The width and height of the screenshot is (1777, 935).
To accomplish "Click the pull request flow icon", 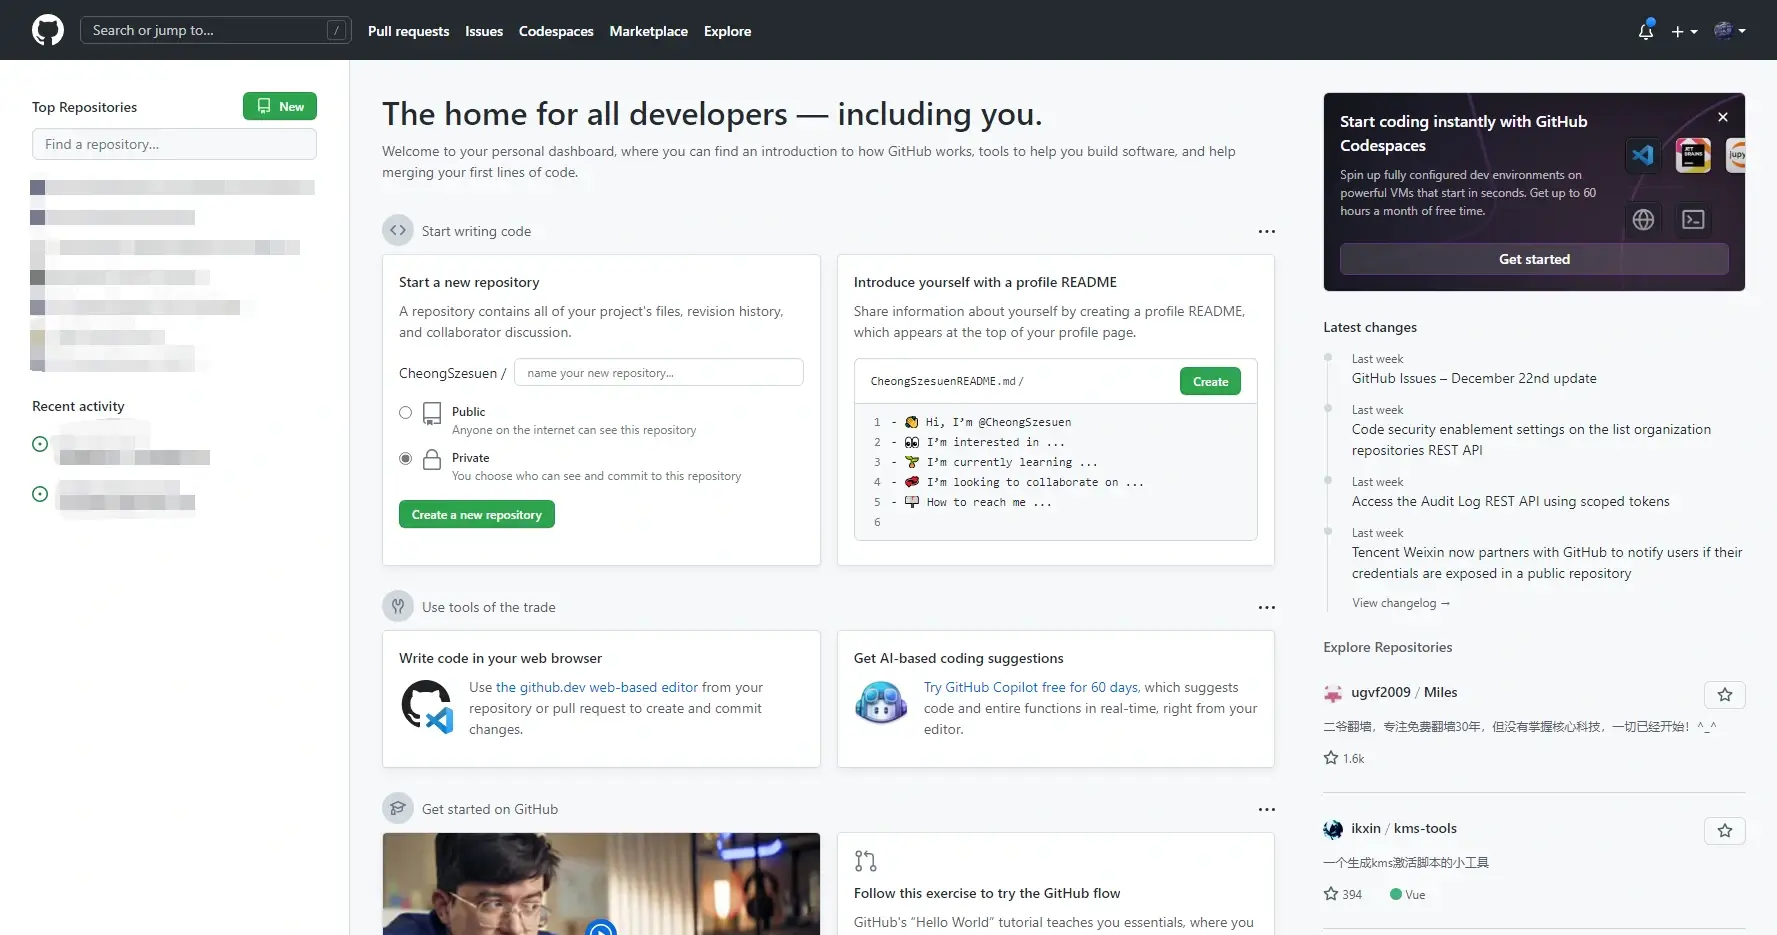I will tap(865, 860).
